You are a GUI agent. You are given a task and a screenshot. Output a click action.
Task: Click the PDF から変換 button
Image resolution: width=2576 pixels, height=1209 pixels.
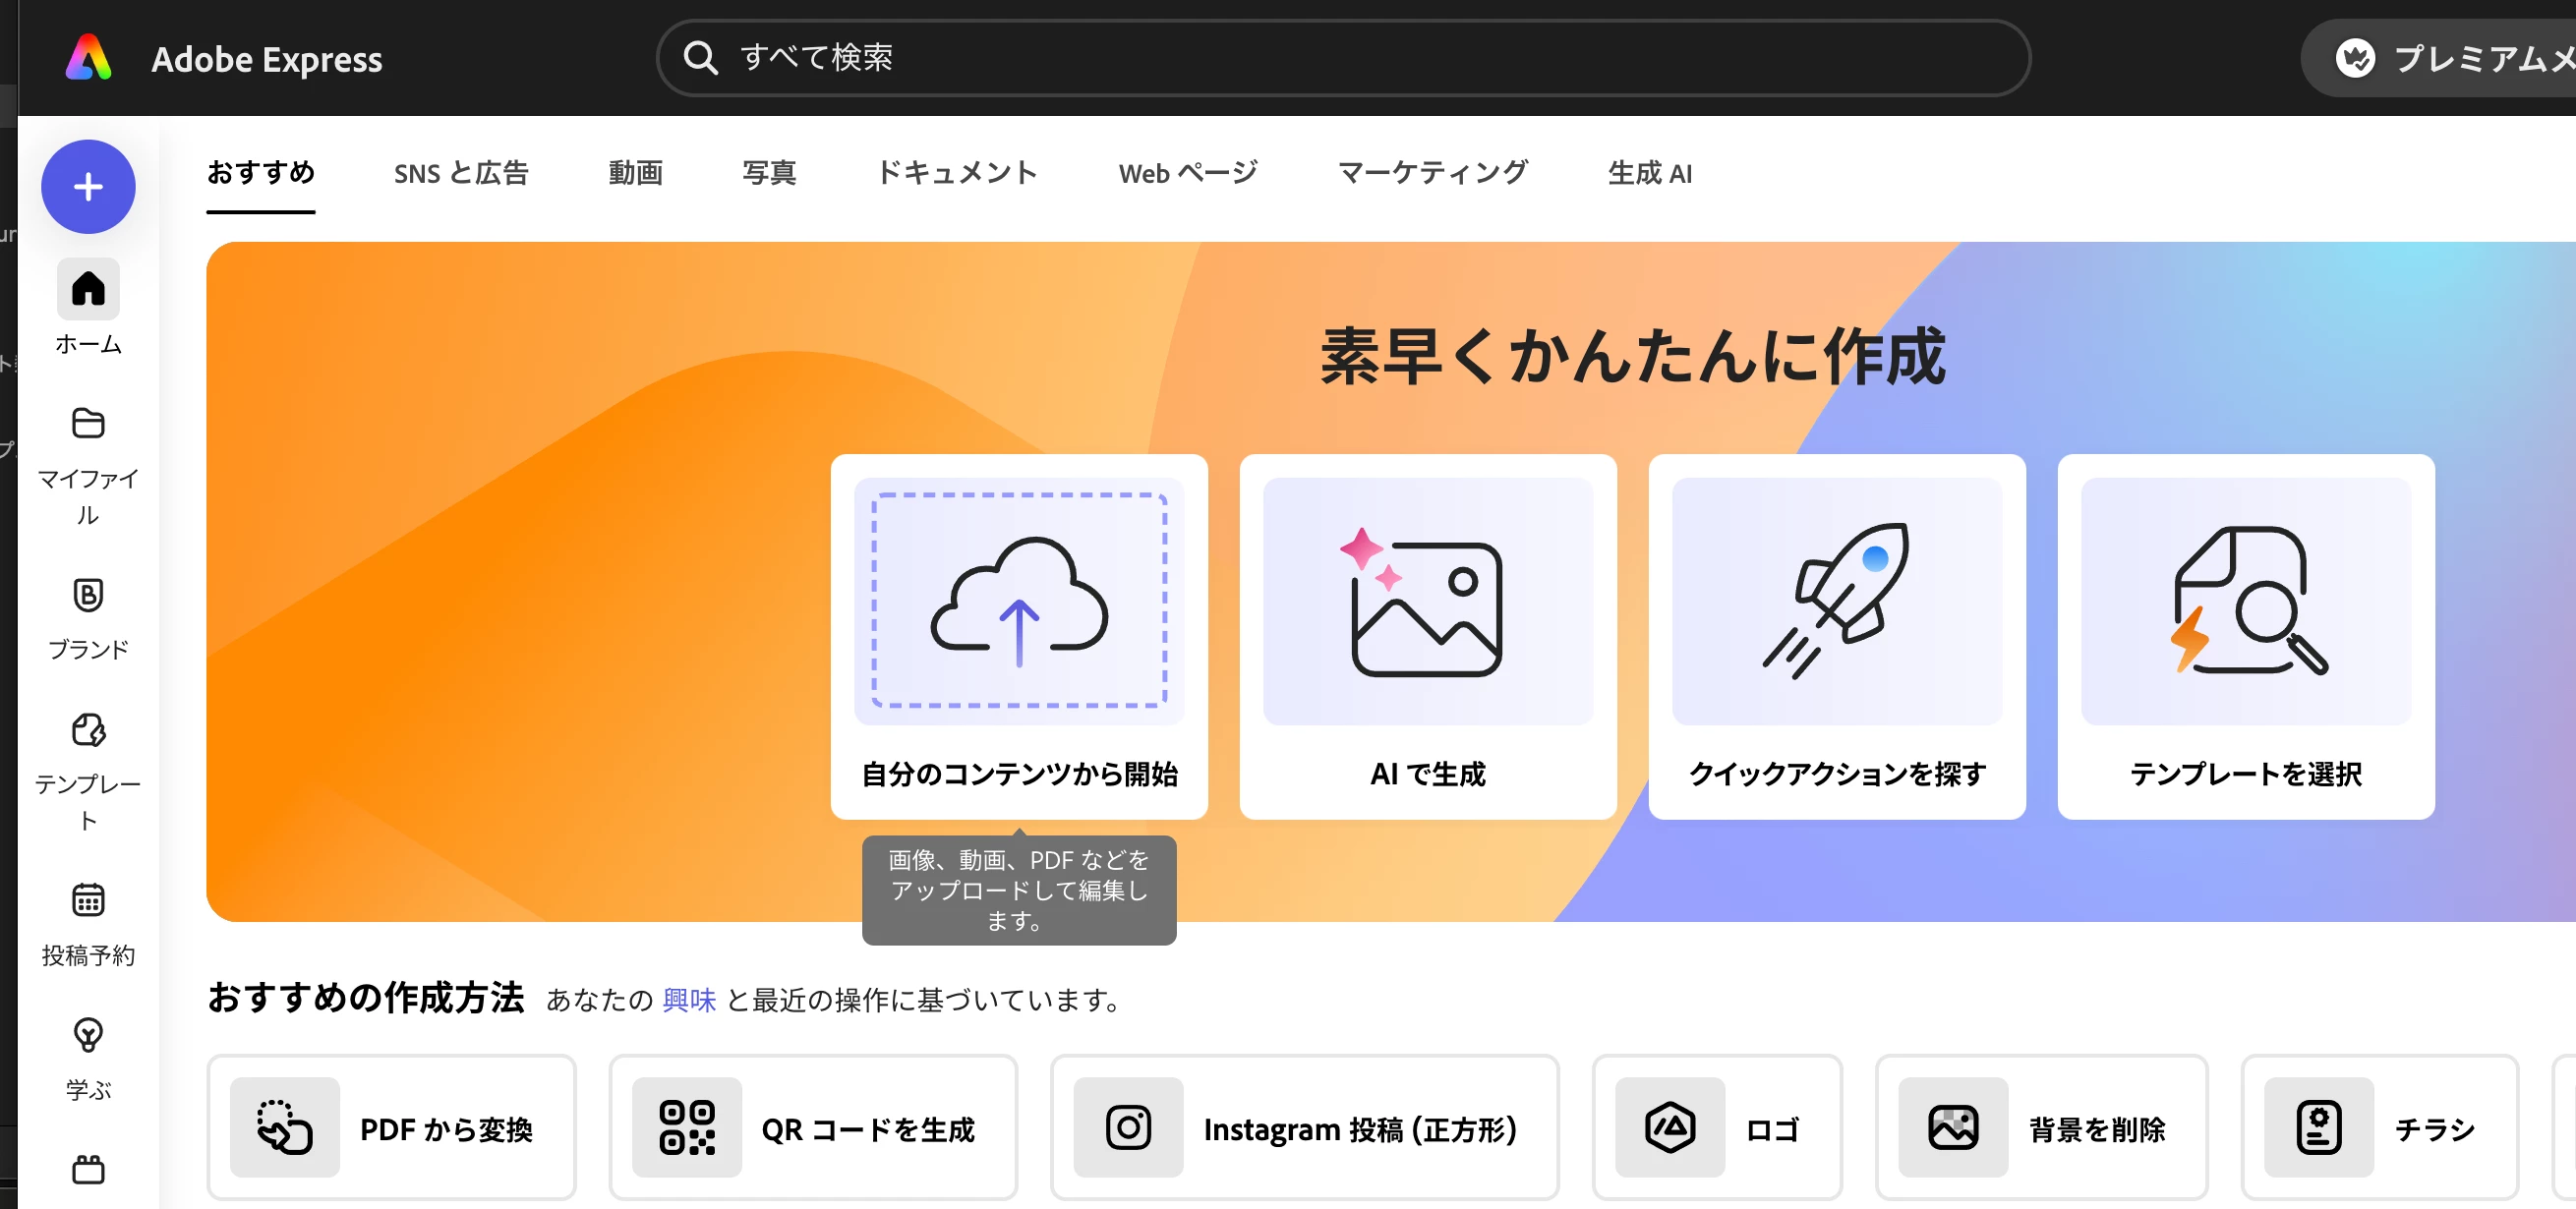click(391, 1127)
